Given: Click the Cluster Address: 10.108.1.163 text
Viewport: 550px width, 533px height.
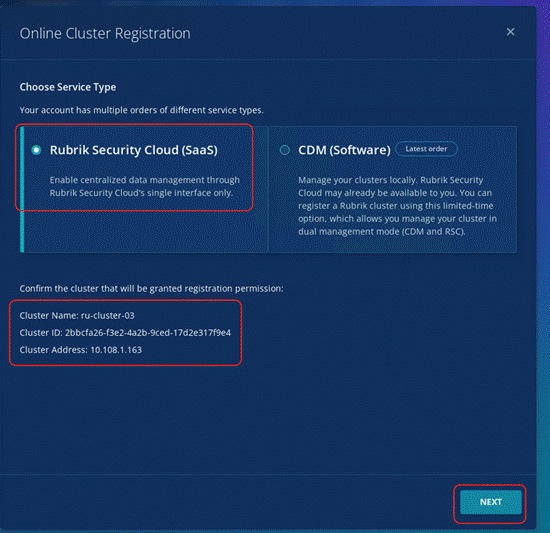Looking at the screenshot, I should coord(81,350).
